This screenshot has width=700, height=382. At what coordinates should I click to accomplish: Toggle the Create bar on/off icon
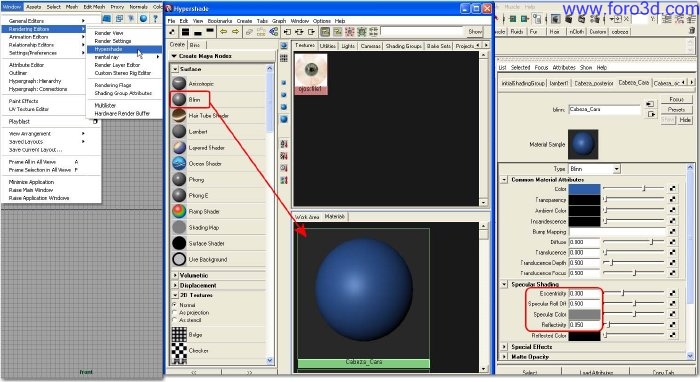coord(173,32)
